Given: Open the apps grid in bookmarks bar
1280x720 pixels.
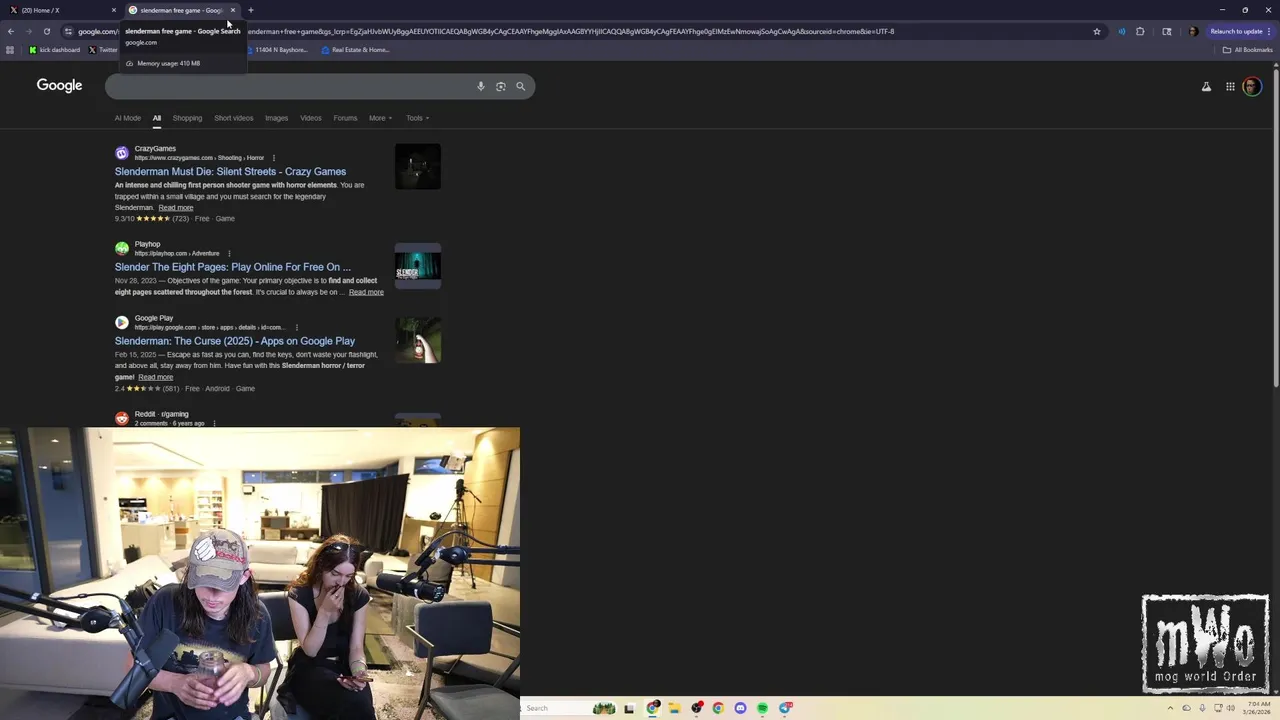Looking at the screenshot, I should point(10,50).
